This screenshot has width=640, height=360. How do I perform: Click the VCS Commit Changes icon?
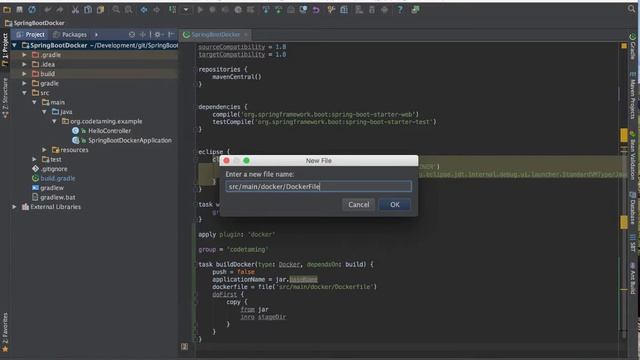(279, 9)
